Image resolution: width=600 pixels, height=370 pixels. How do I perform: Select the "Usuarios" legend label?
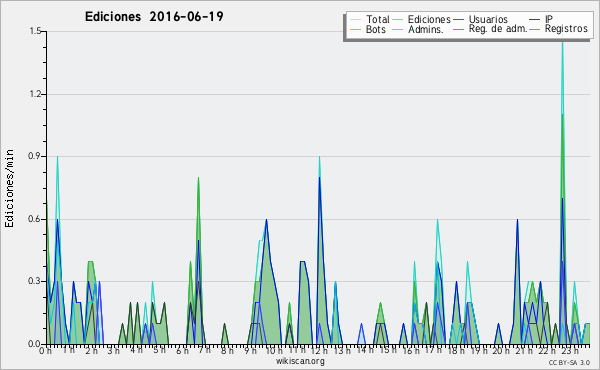click(488, 19)
